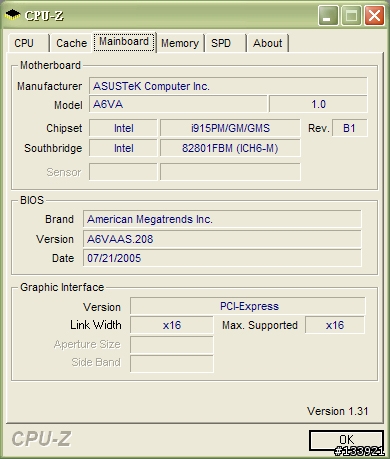Click the Chipset label
This screenshot has width=390, height=459.
click(x=64, y=128)
